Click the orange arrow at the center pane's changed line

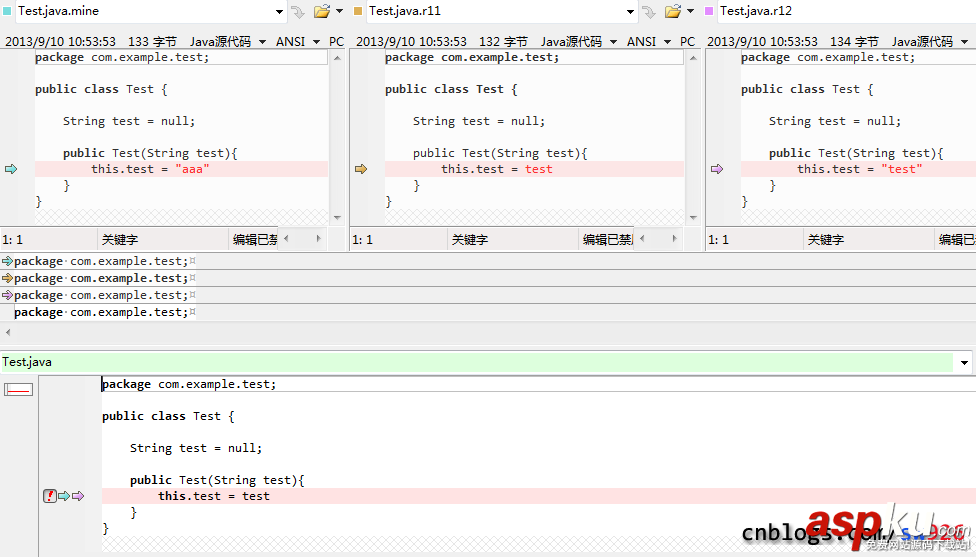pos(361,169)
